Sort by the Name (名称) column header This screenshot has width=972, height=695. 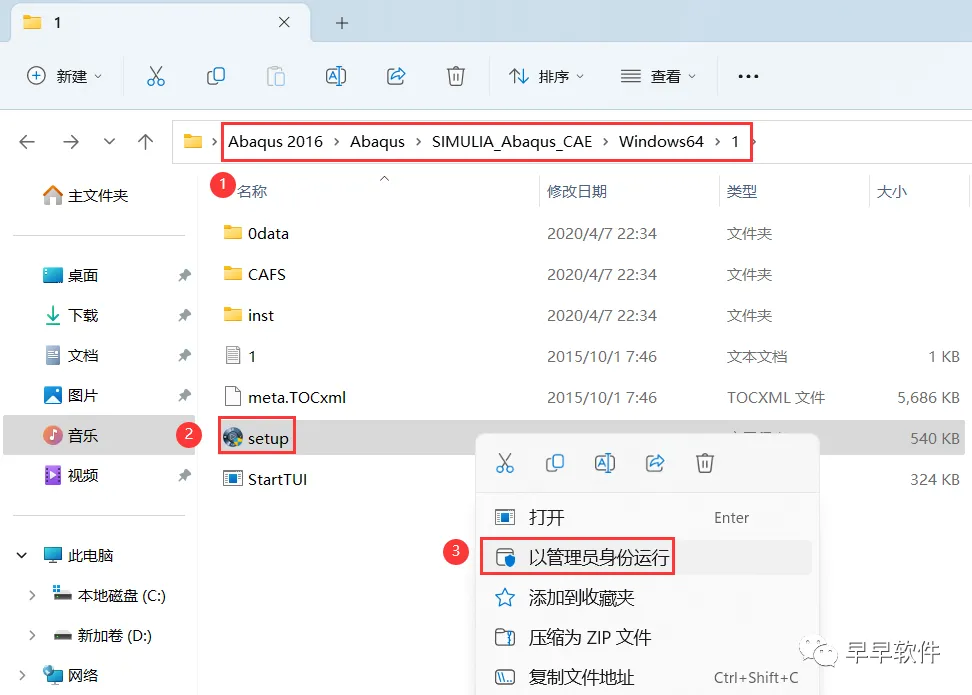[x=252, y=191]
